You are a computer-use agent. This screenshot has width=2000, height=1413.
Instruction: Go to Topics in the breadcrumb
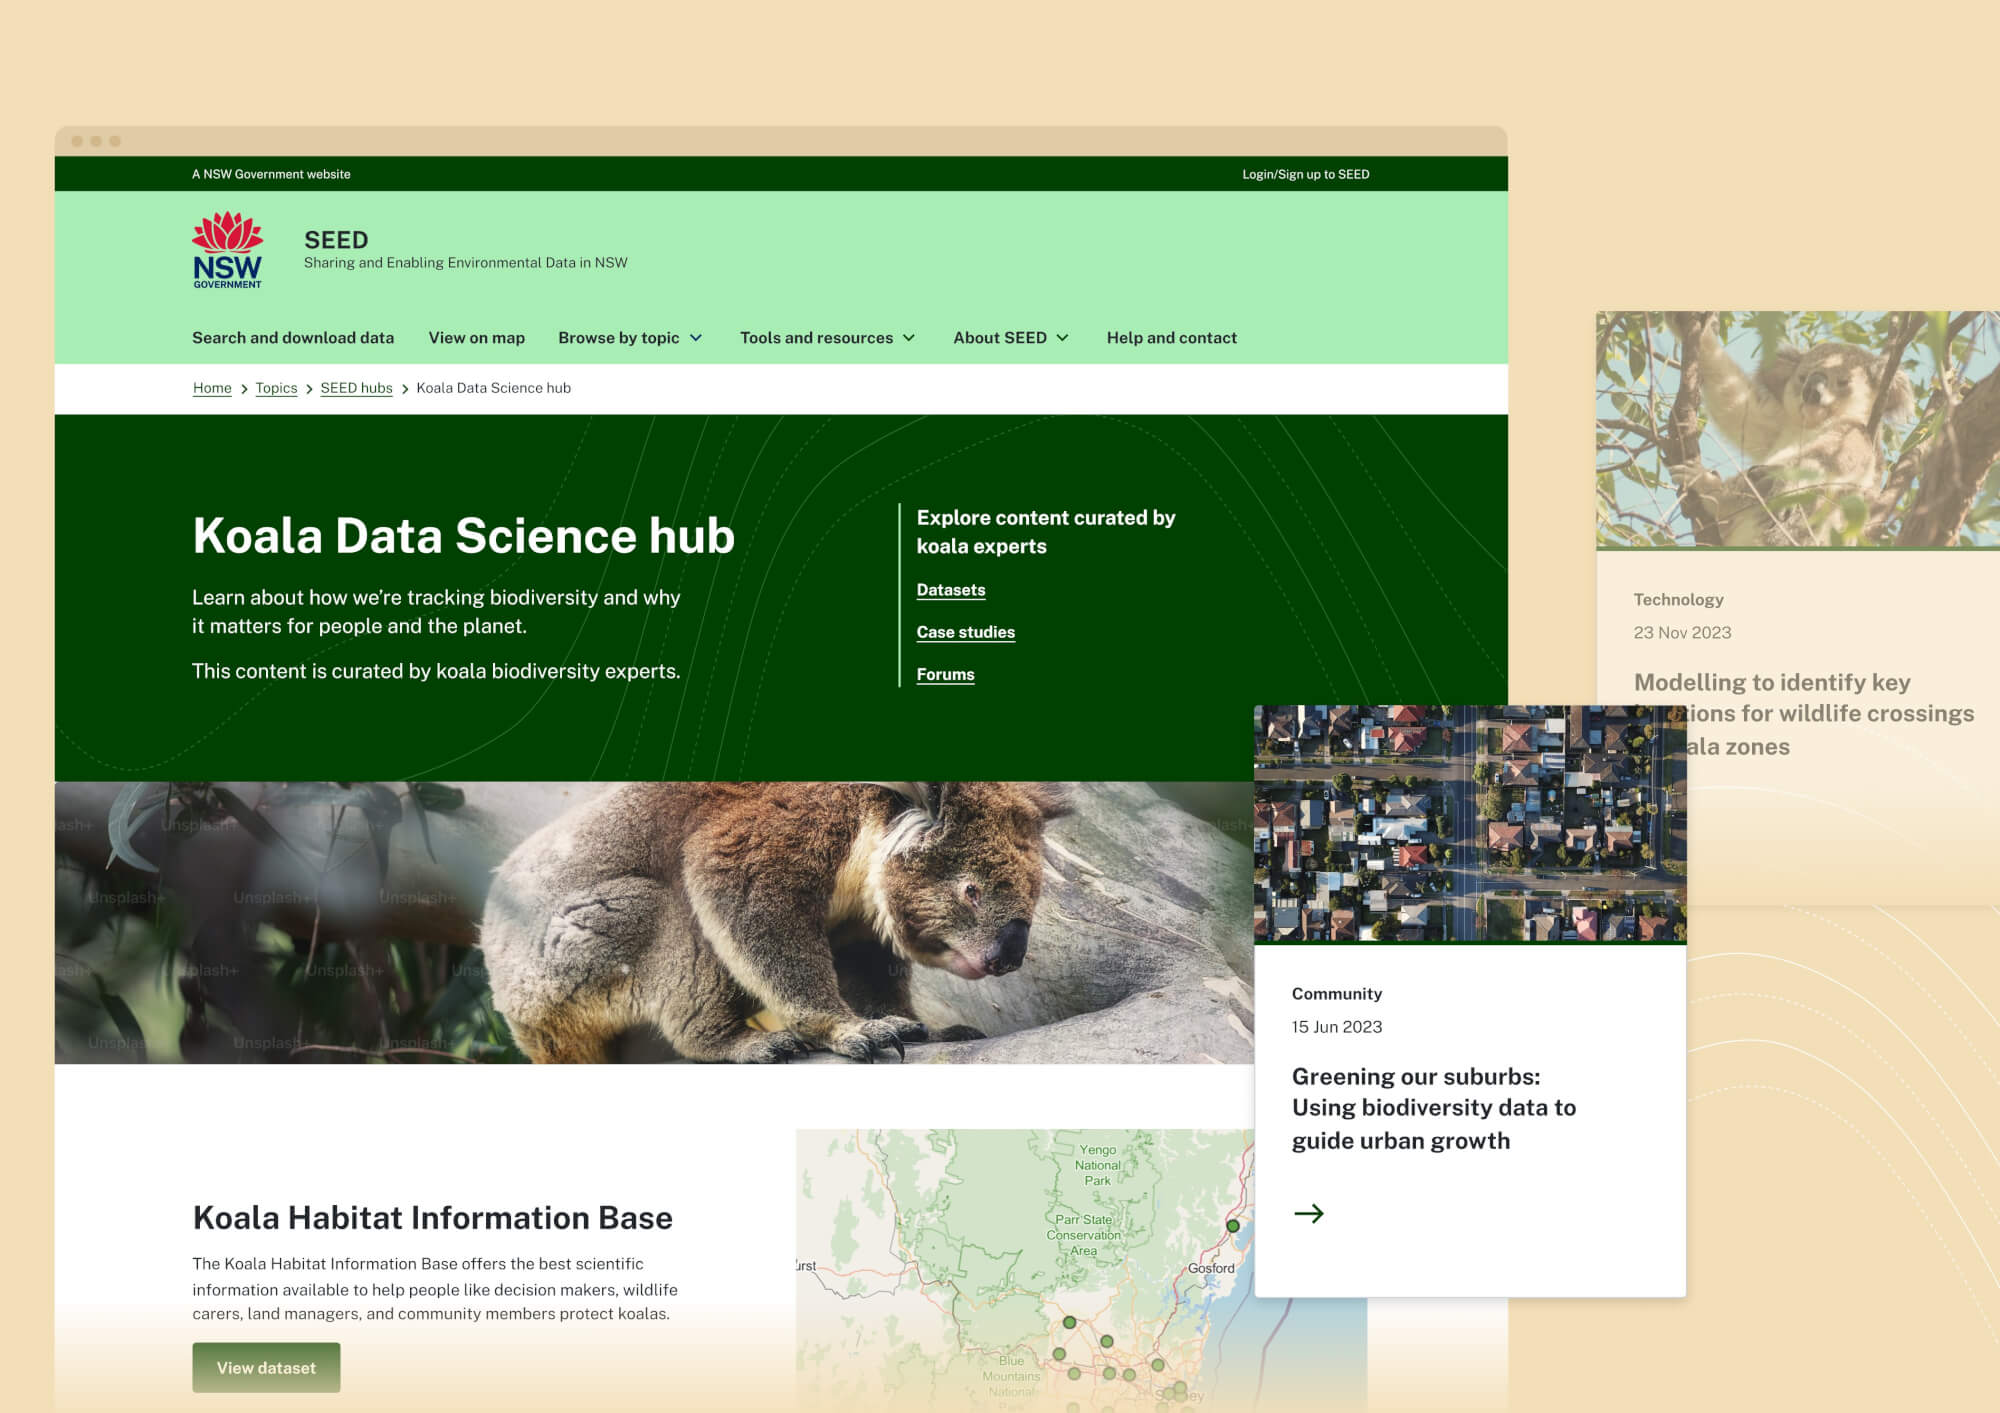click(276, 388)
